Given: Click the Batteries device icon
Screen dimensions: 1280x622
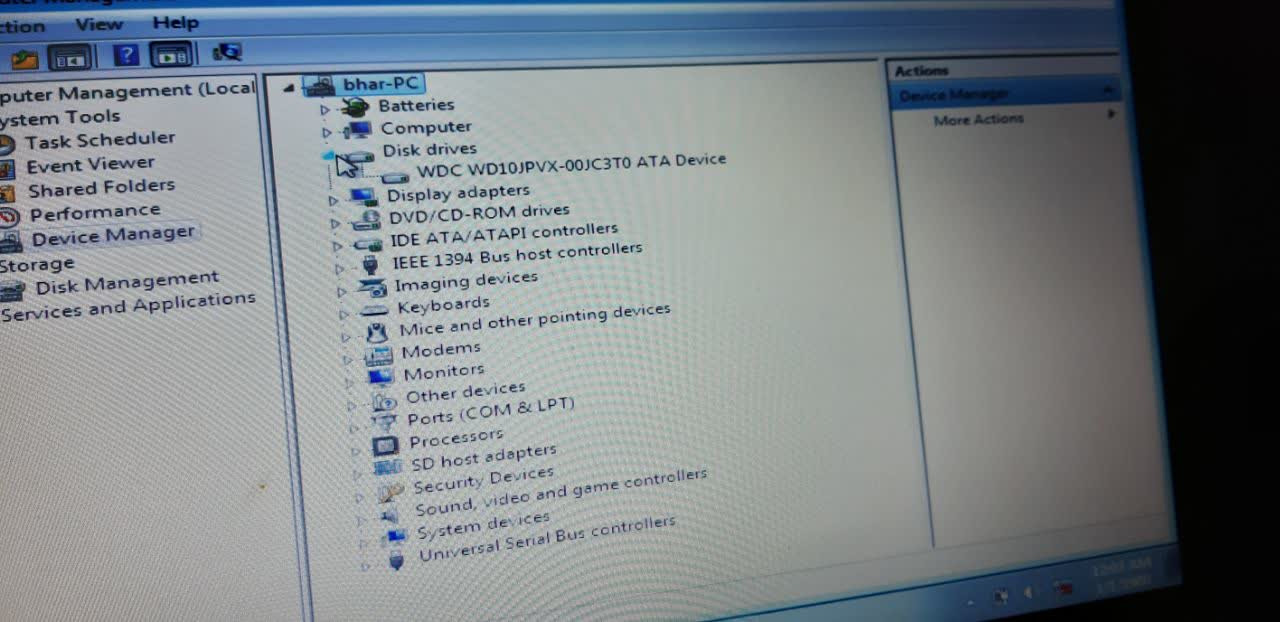Looking at the screenshot, I should click(355, 107).
